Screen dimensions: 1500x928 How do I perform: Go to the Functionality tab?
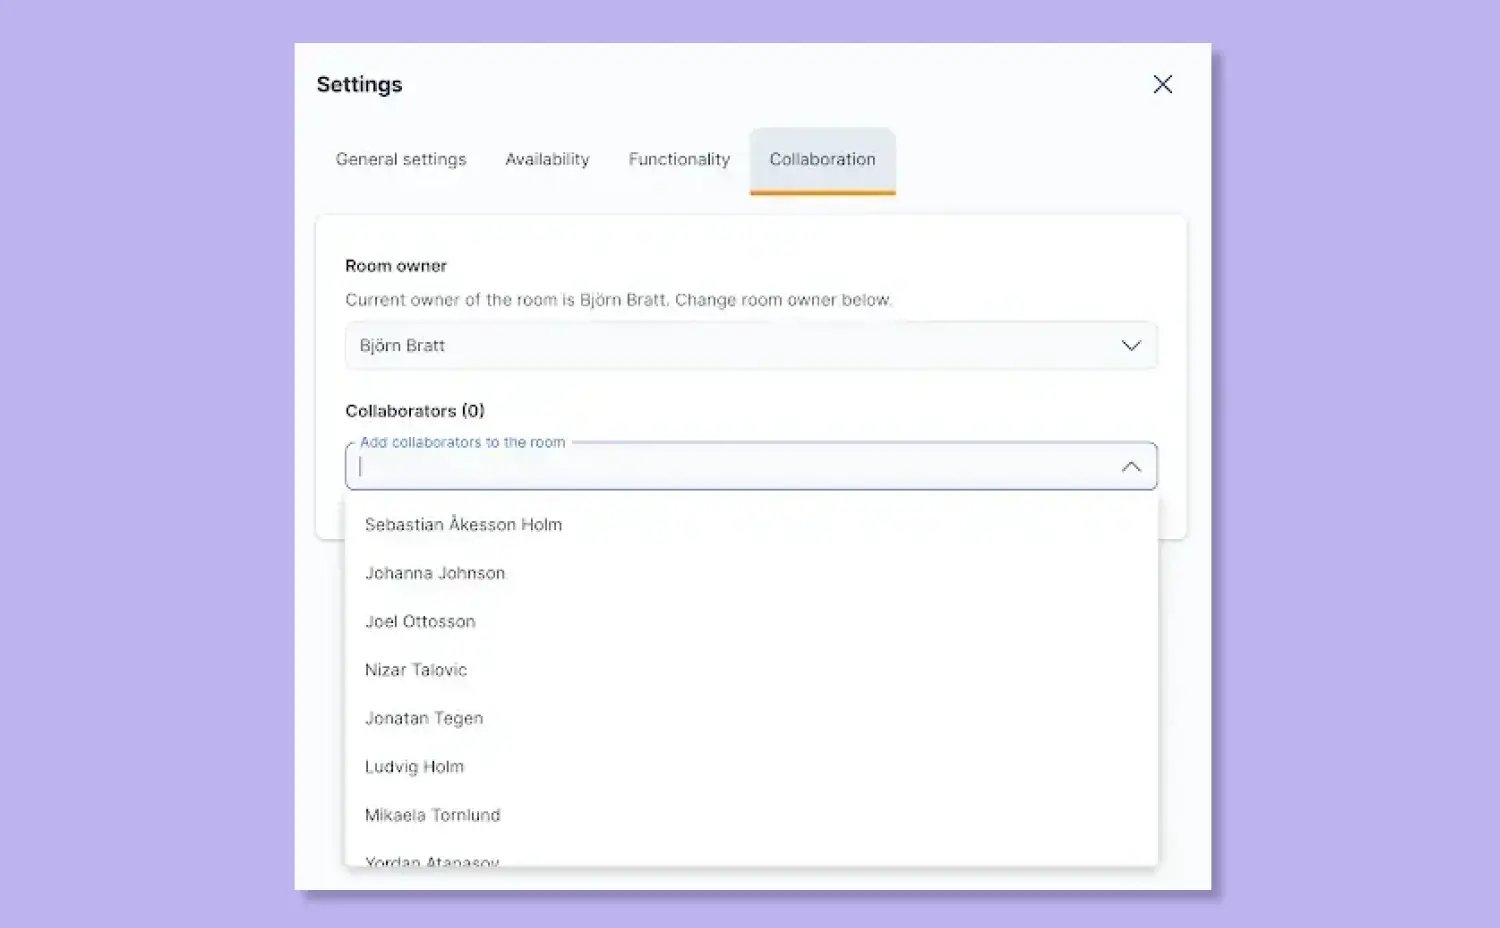[679, 159]
